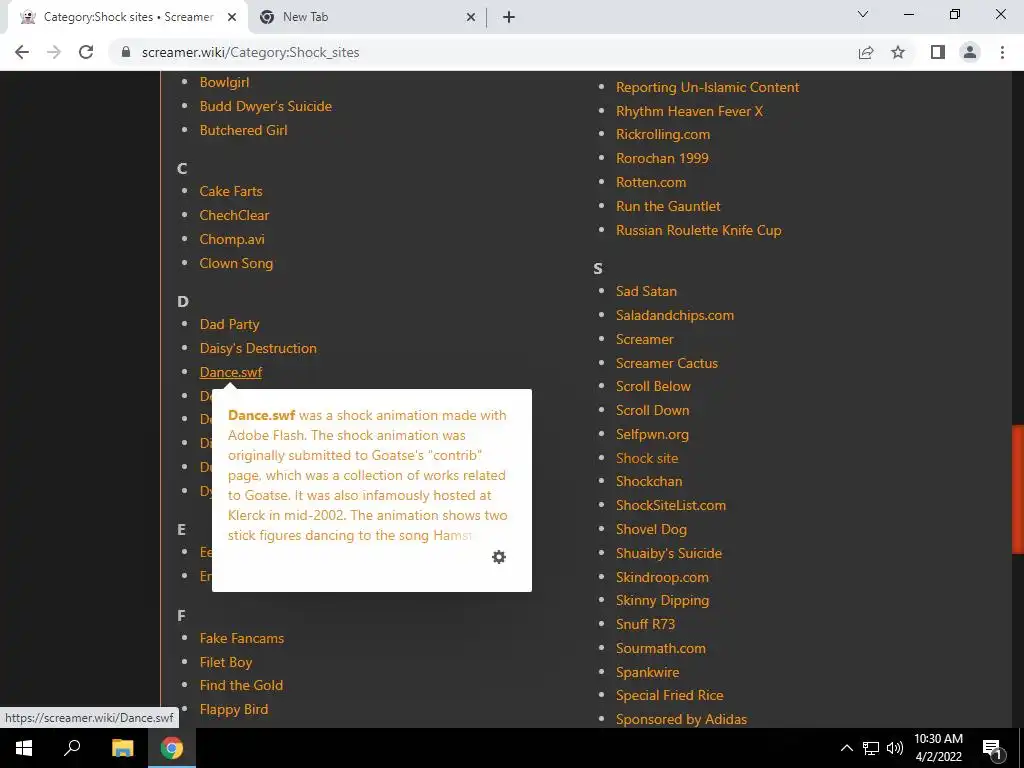Open the Rotten.com link
Image resolution: width=1024 pixels, height=768 pixels.
coord(651,182)
